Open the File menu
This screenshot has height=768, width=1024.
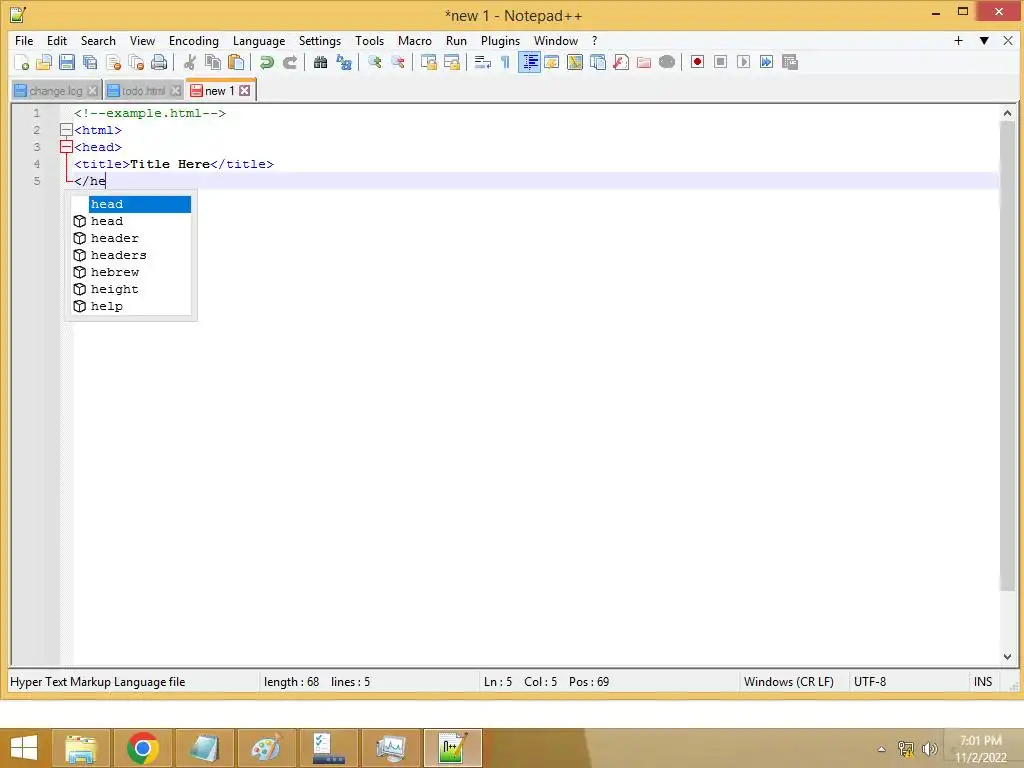point(24,40)
